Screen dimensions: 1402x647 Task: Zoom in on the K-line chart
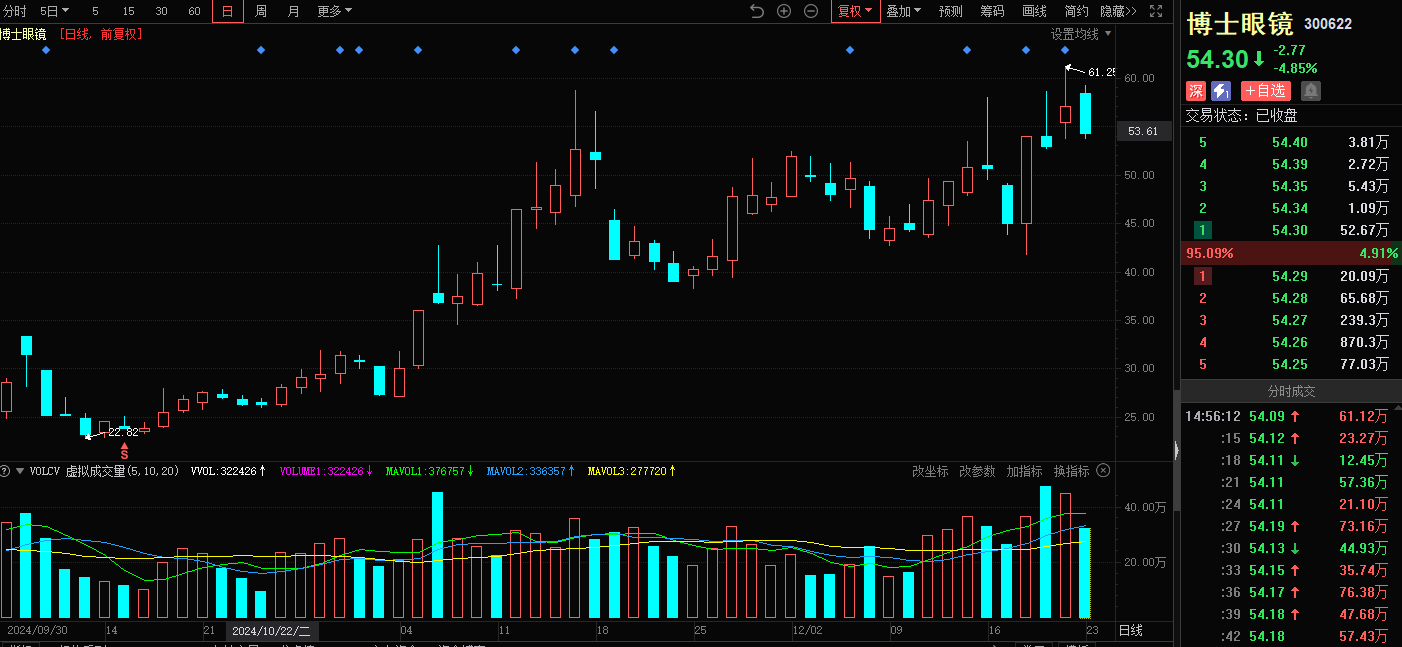pyautogui.click(x=784, y=11)
